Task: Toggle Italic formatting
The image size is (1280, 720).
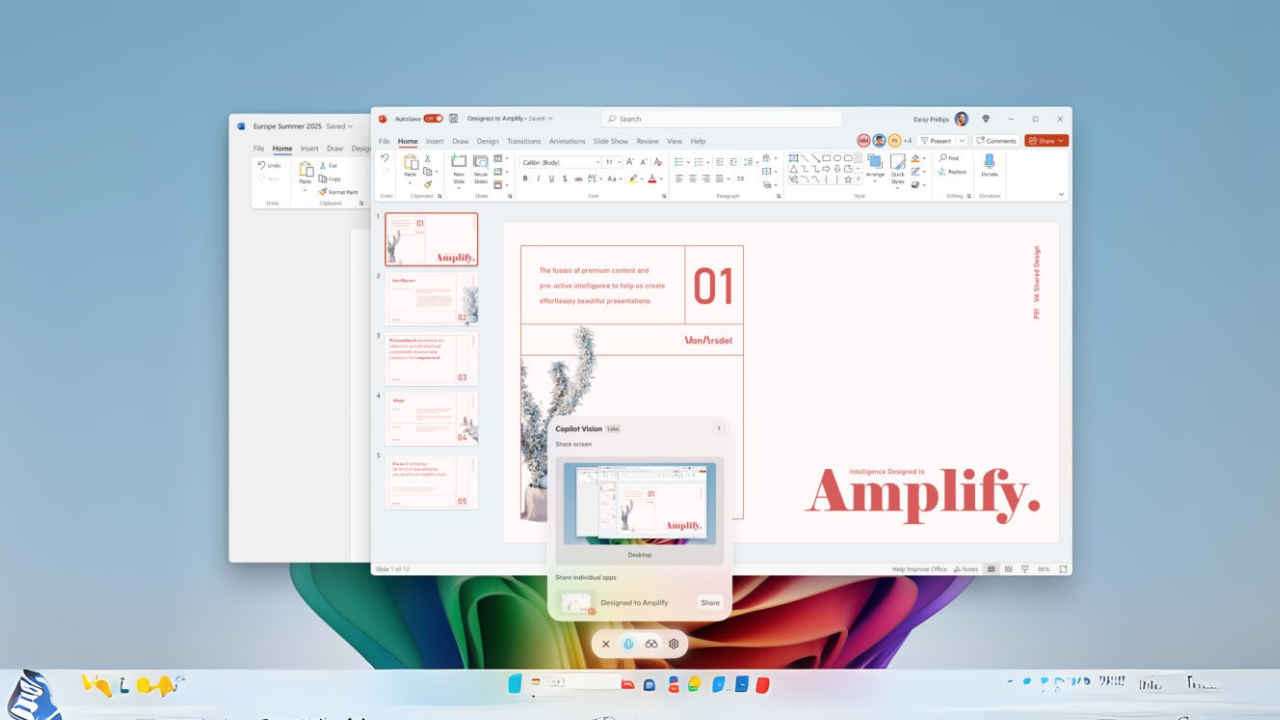Action: [x=538, y=179]
